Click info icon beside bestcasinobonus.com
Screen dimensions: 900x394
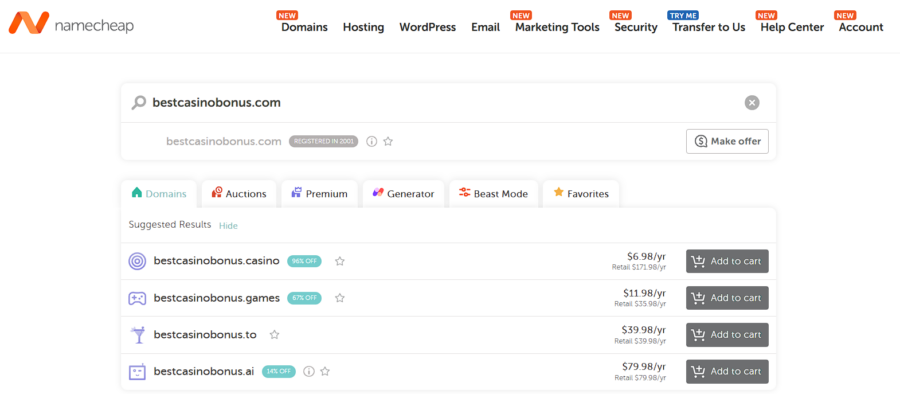pos(371,141)
